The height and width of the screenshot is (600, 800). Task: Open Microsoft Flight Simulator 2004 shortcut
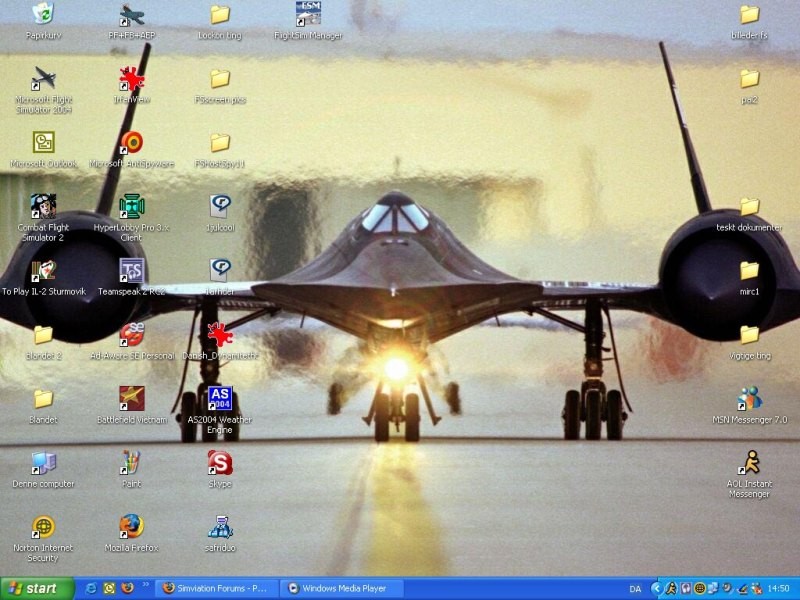click(43, 80)
